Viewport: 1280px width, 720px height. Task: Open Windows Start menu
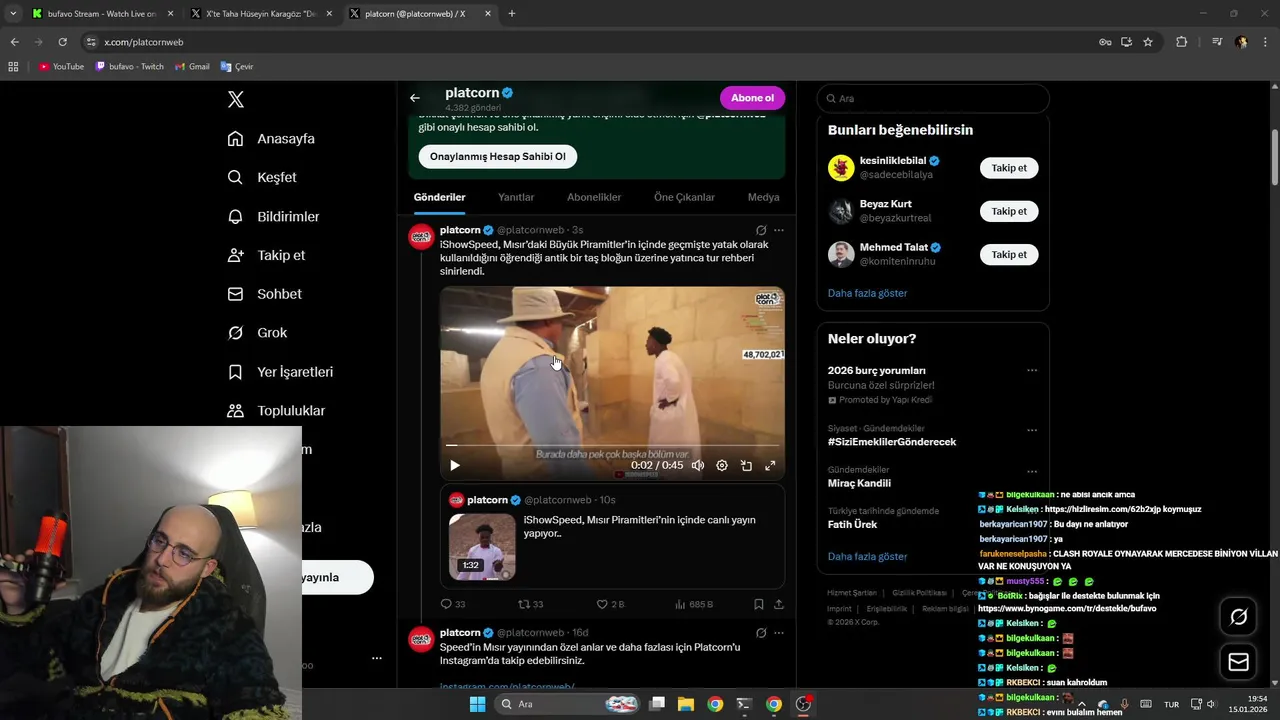click(478, 704)
